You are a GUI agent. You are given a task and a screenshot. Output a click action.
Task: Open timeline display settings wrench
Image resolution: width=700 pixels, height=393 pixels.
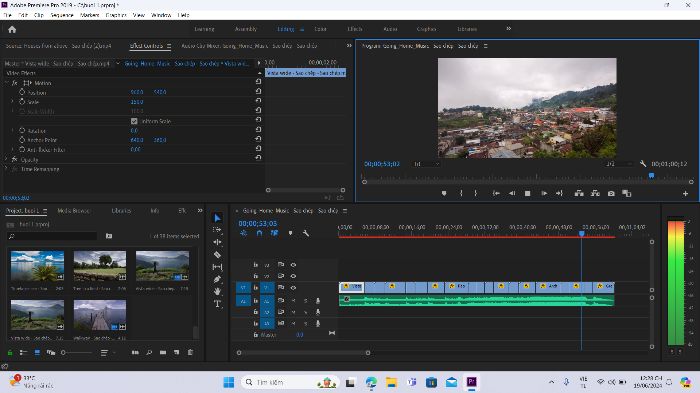tap(306, 233)
